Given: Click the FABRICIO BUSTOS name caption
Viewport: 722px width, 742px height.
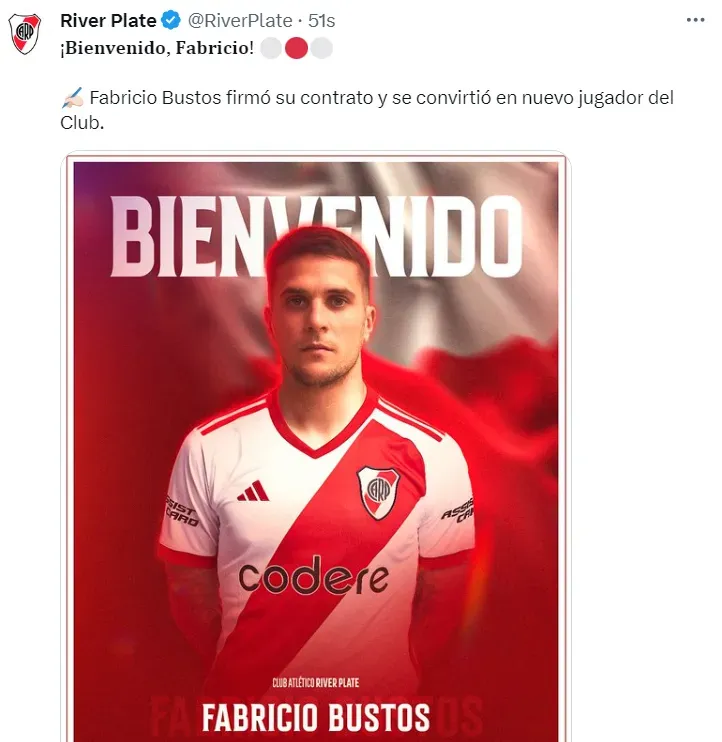Looking at the screenshot, I should click(316, 717).
